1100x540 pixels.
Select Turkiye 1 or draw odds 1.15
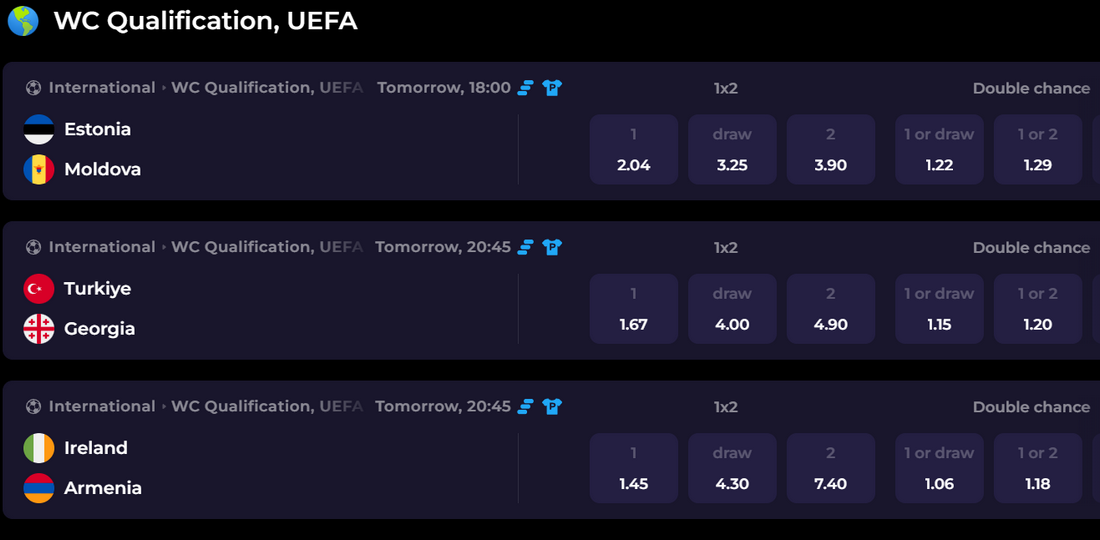click(x=938, y=309)
